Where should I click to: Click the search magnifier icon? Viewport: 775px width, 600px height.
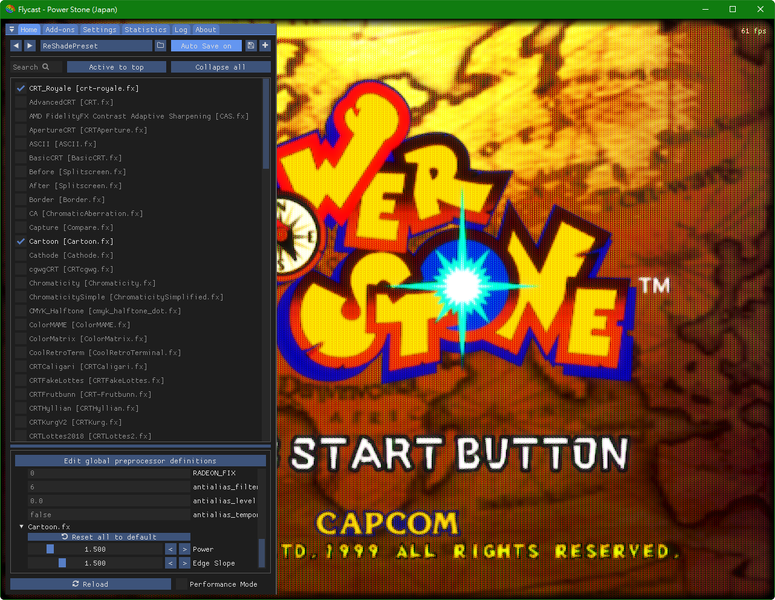point(45,67)
